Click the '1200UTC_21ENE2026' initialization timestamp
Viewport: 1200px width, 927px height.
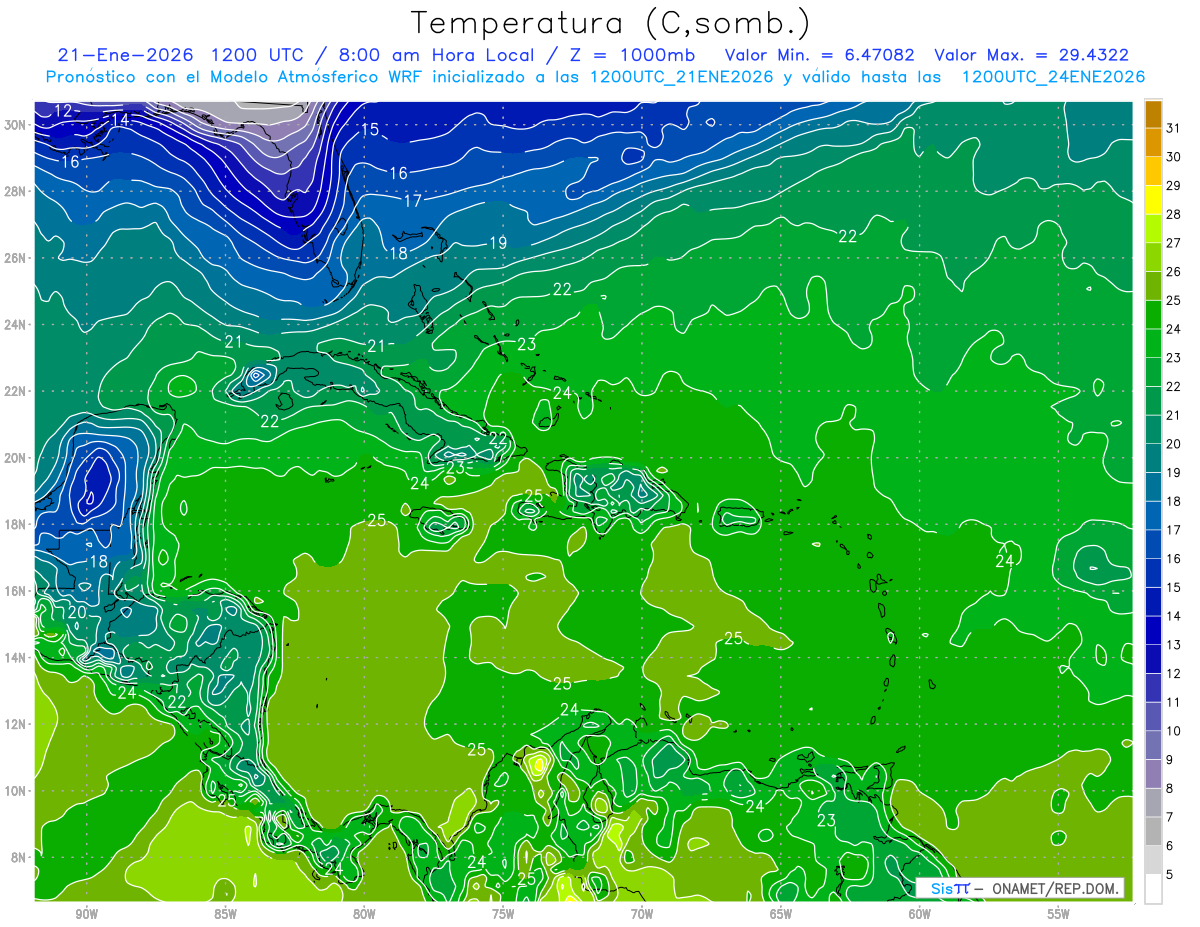[682, 77]
